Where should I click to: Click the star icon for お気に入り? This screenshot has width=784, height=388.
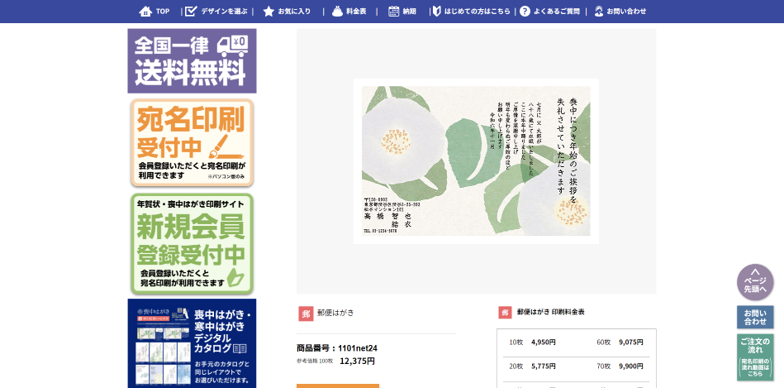point(268,11)
